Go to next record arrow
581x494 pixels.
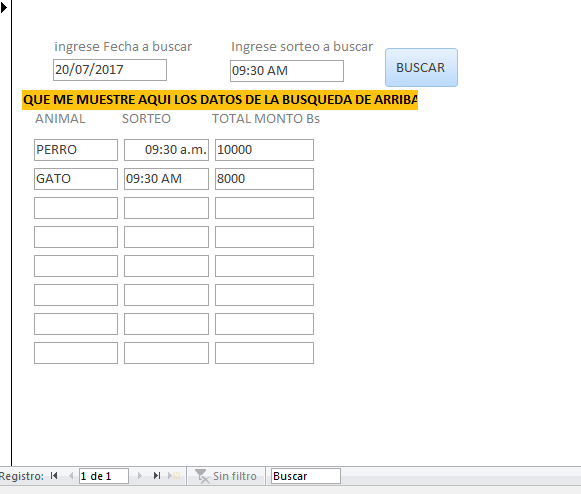pos(140,476)
